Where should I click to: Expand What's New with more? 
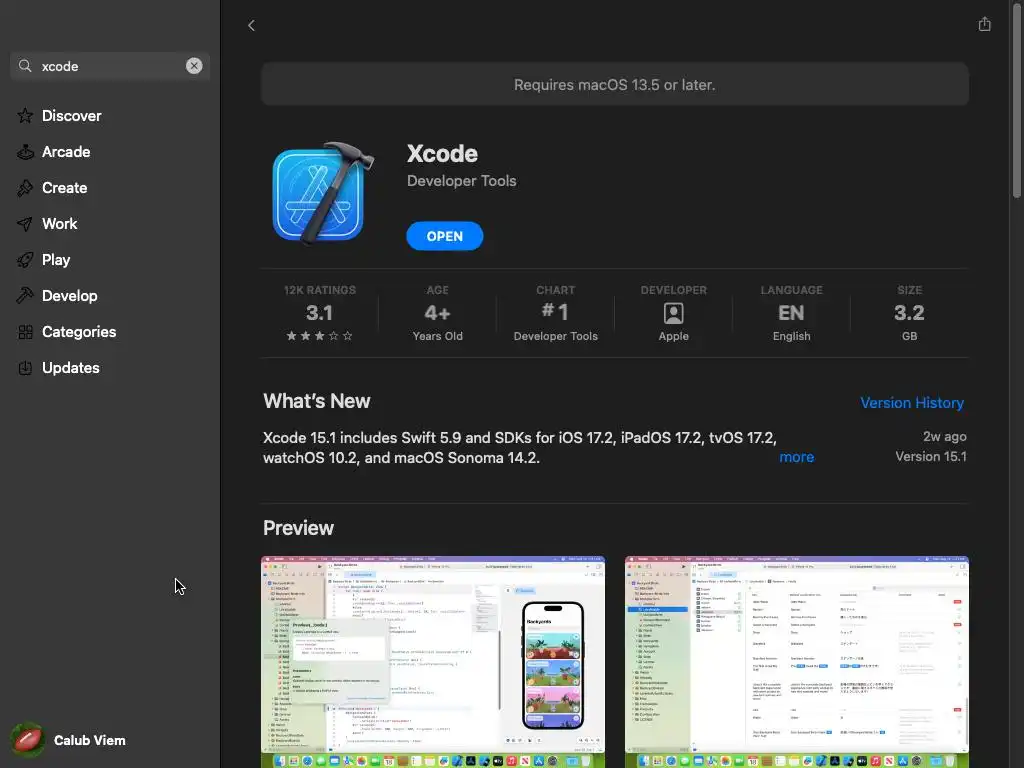796,457
